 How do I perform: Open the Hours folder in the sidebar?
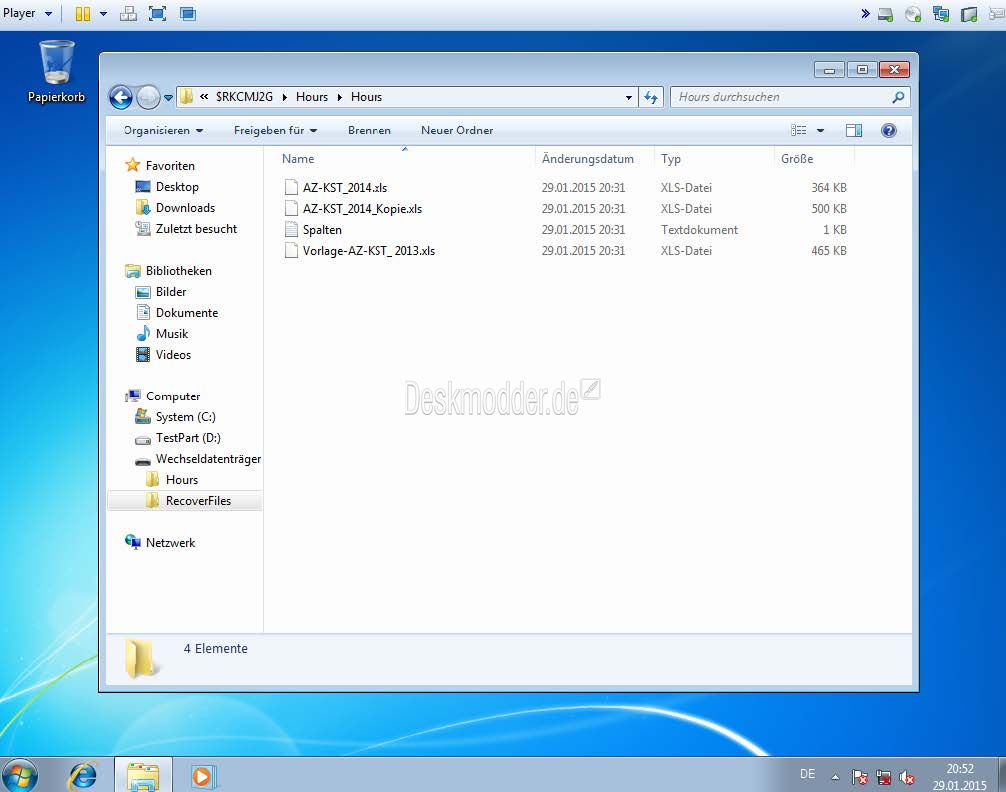point(181,480)
